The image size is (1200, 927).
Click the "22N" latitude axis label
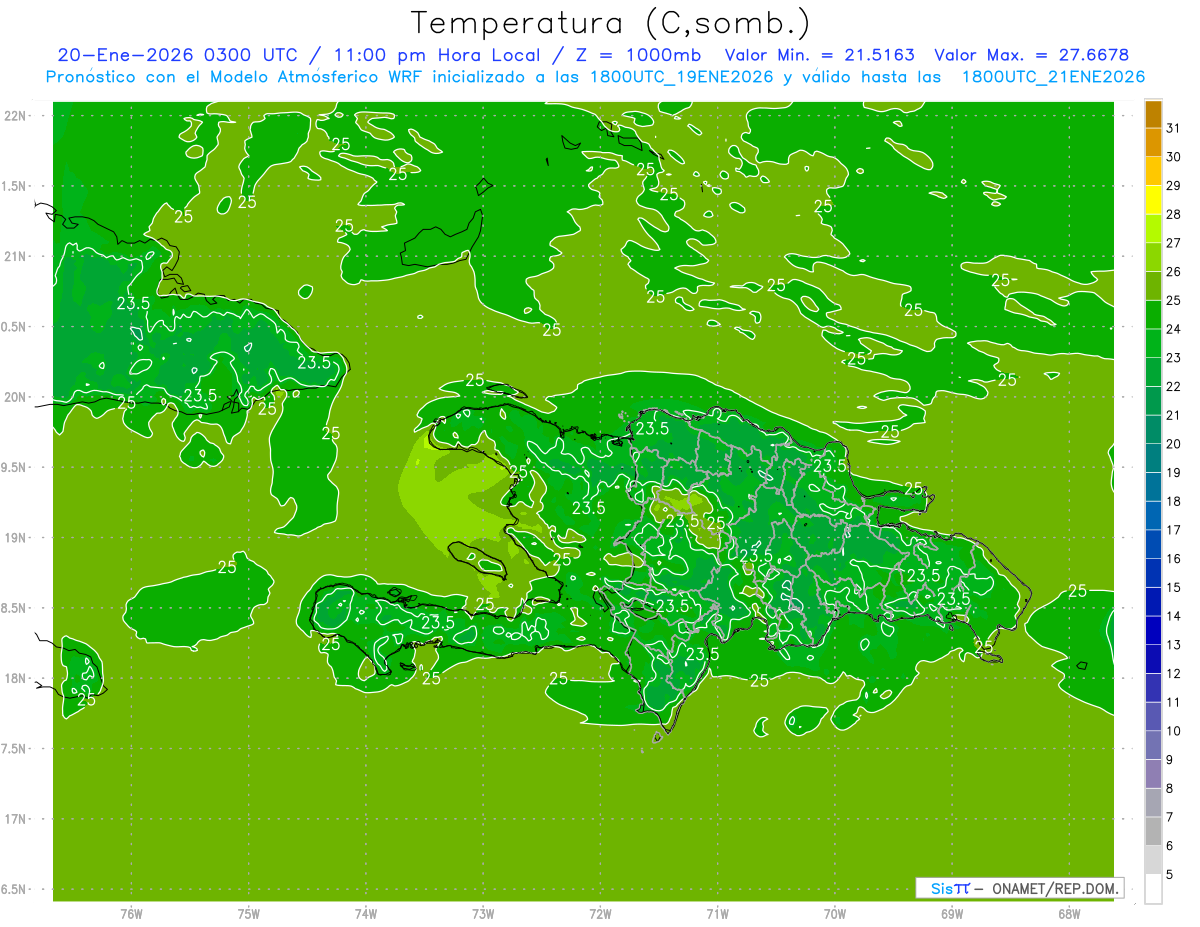point(14,115)
